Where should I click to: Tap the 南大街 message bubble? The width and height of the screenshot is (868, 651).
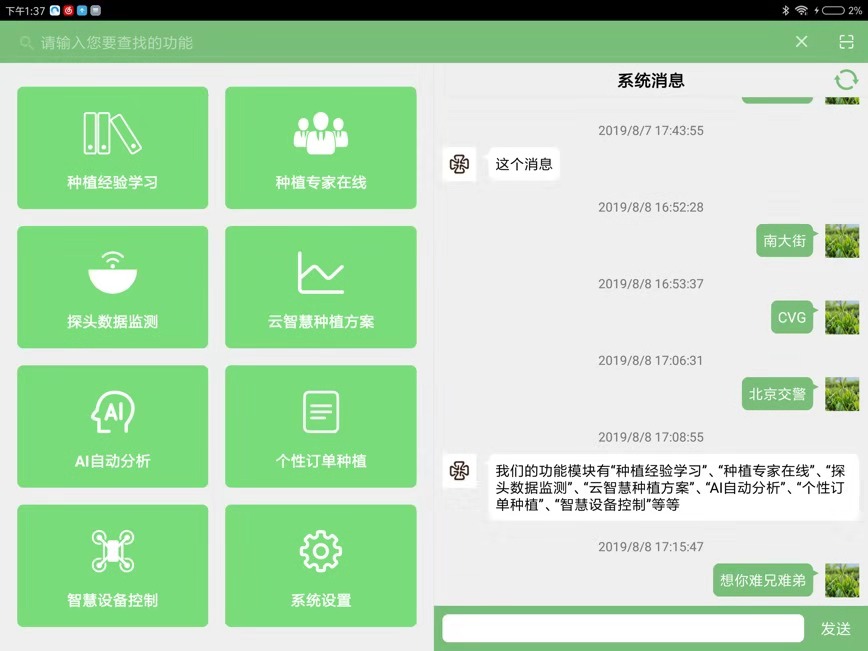click(x=784, y=241)
